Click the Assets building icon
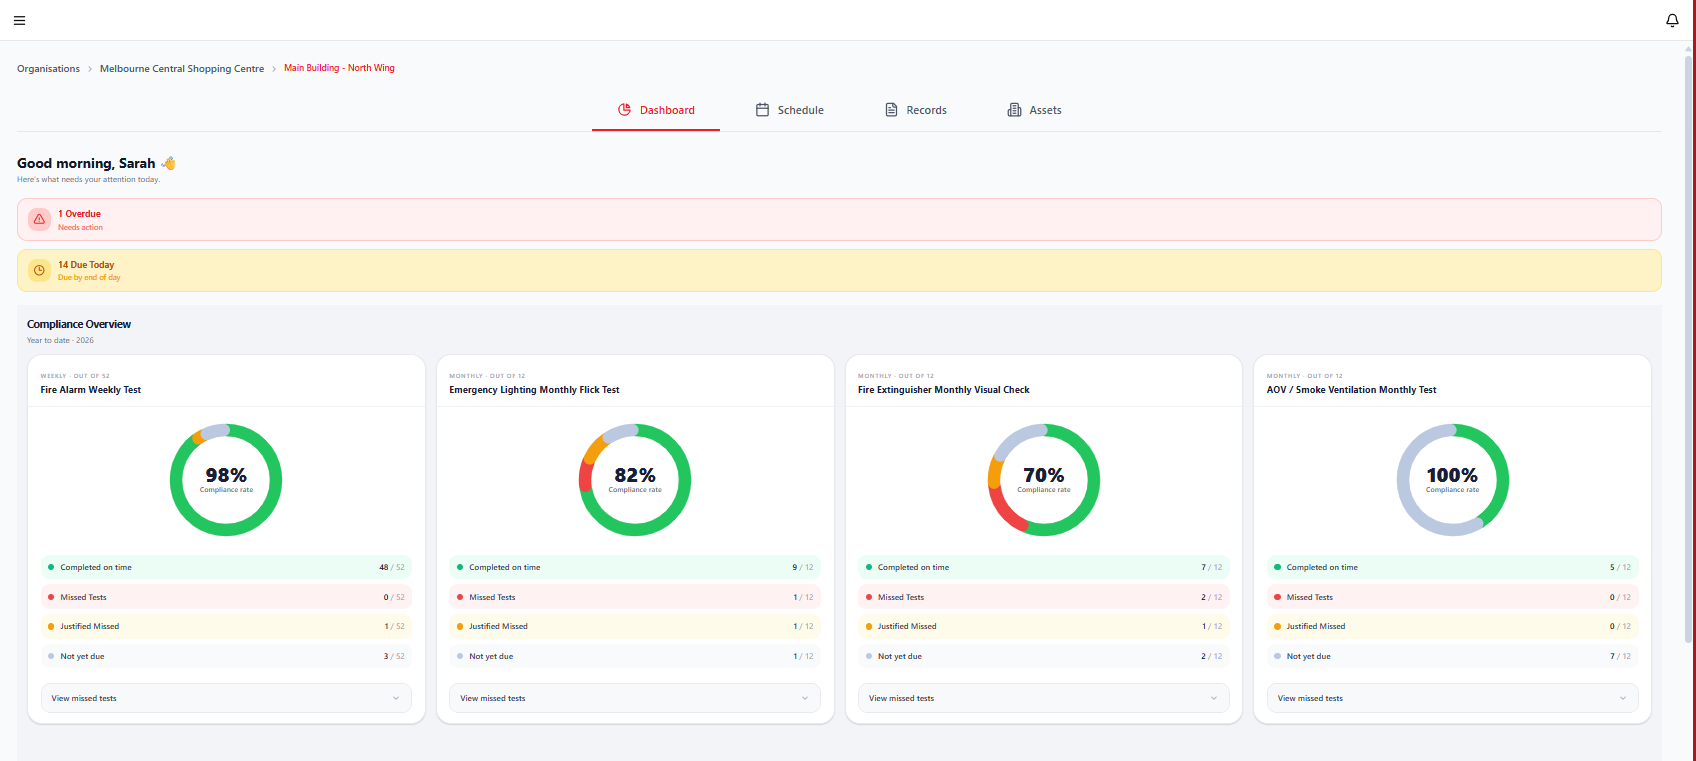 [x=1014, y=110]
